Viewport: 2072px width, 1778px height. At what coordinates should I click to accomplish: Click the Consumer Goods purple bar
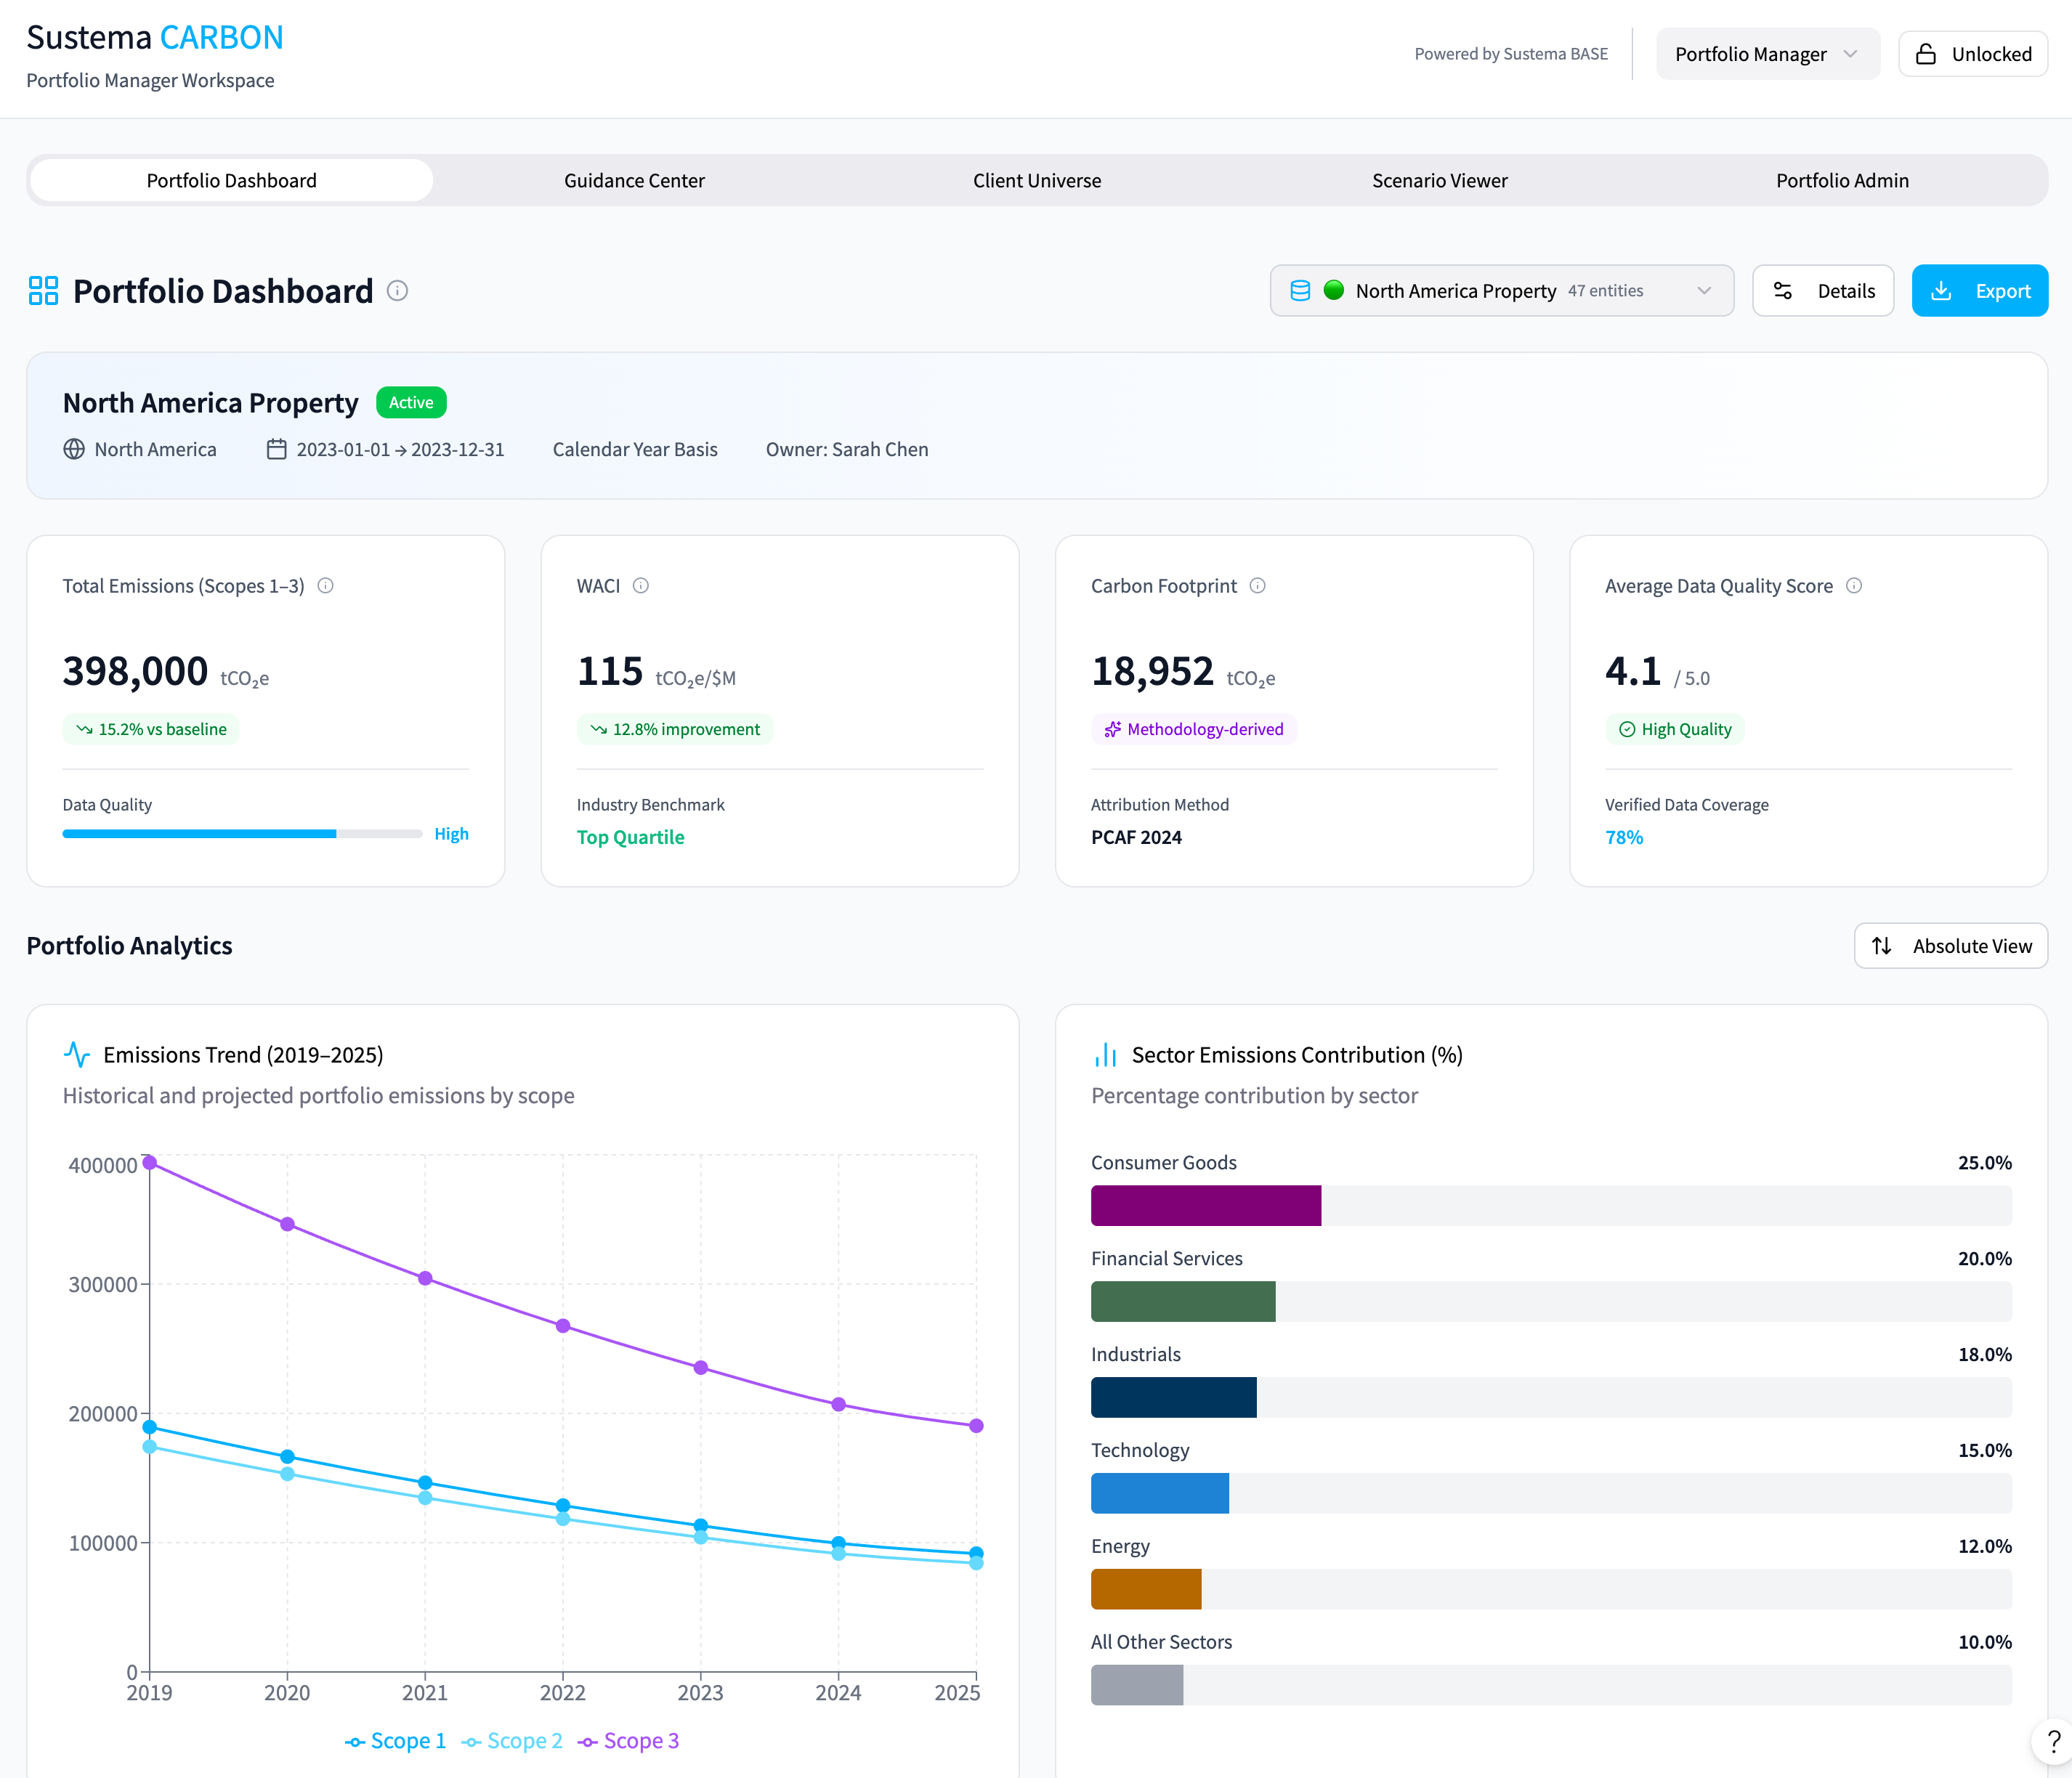click(1206, 1206)
